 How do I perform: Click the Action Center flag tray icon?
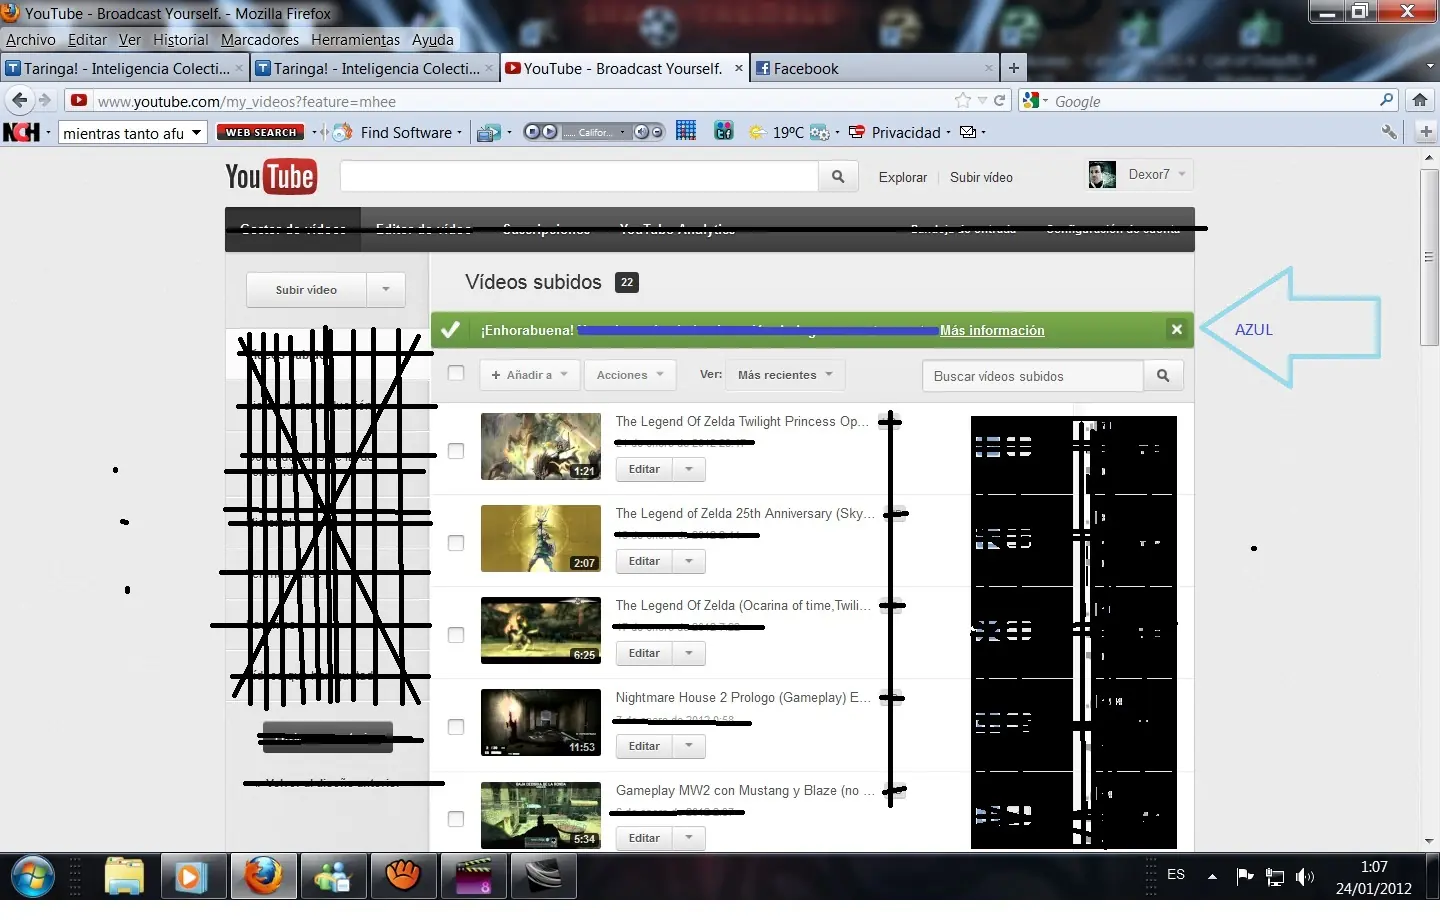1245,877
